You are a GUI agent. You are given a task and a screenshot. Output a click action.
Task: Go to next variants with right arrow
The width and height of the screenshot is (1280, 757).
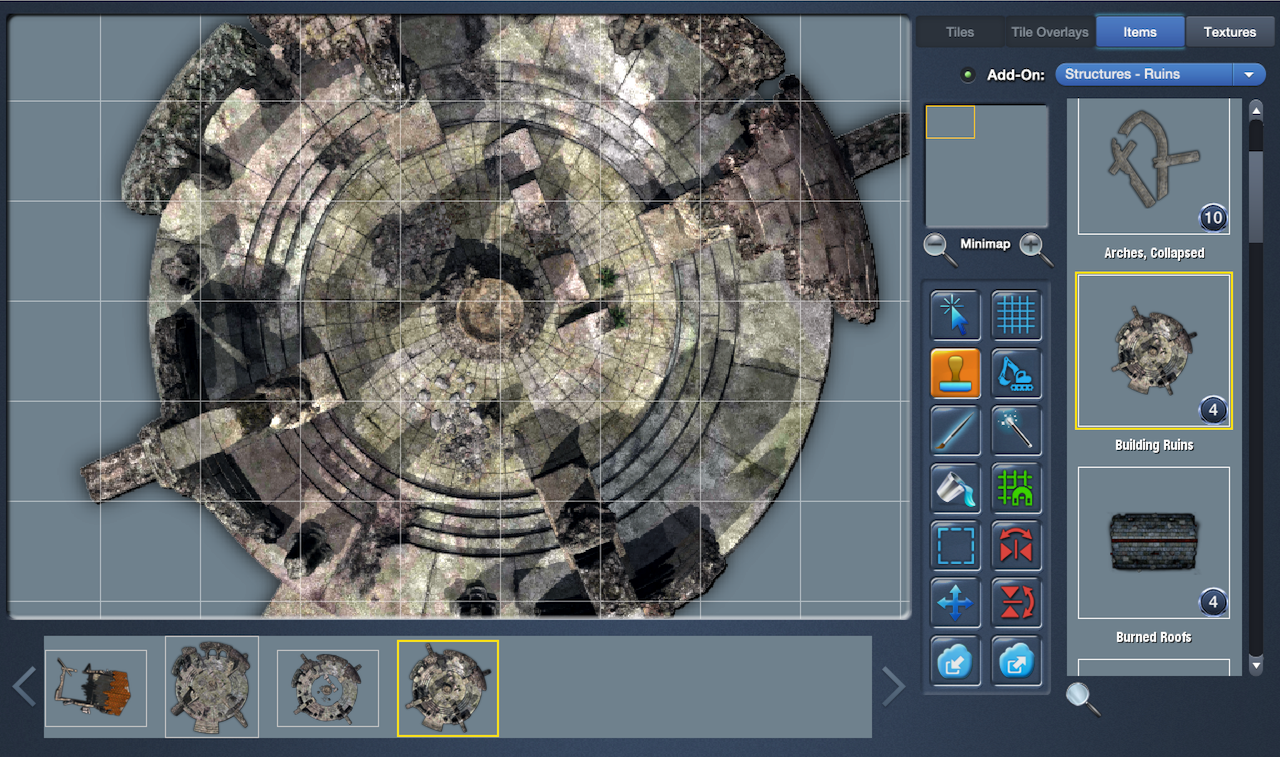[893, 687]
